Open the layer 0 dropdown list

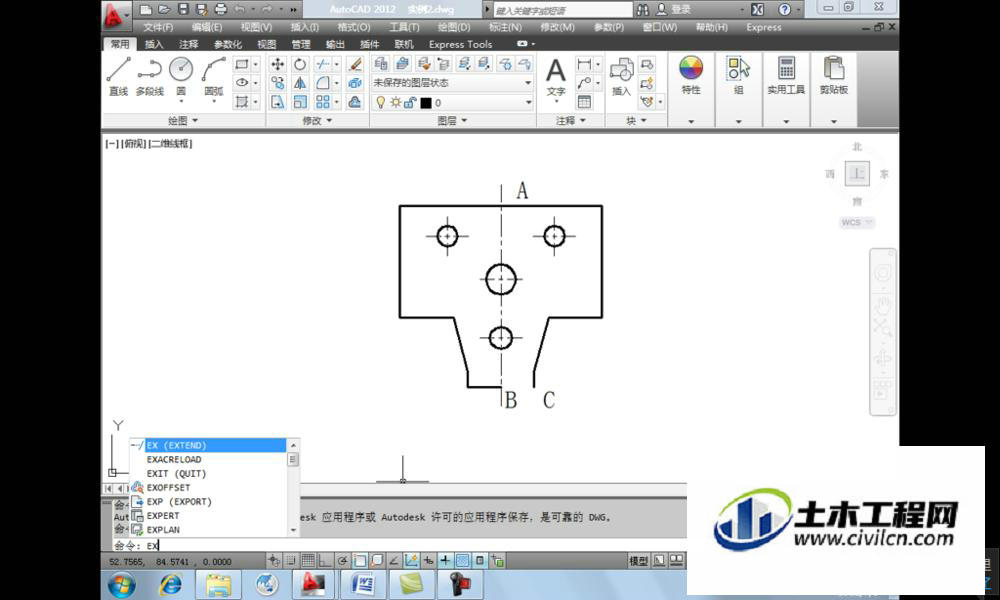click(528, 103)
